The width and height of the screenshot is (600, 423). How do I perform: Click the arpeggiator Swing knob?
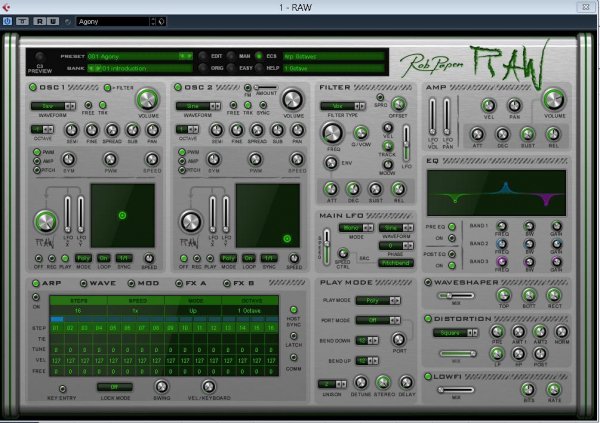pyautogui.click(x=161, y=386)
